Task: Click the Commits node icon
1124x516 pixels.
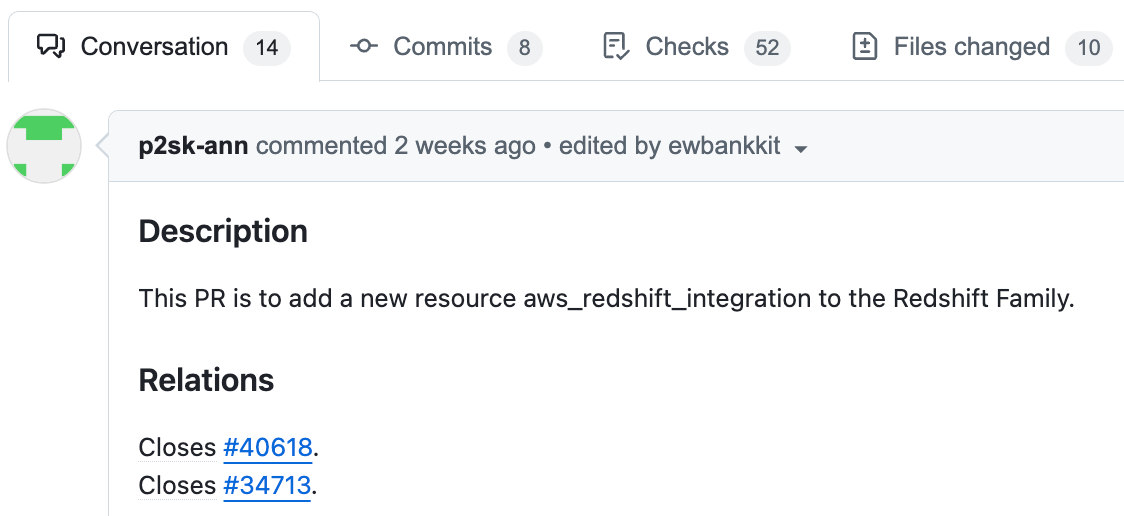Action: pos(364,46)
